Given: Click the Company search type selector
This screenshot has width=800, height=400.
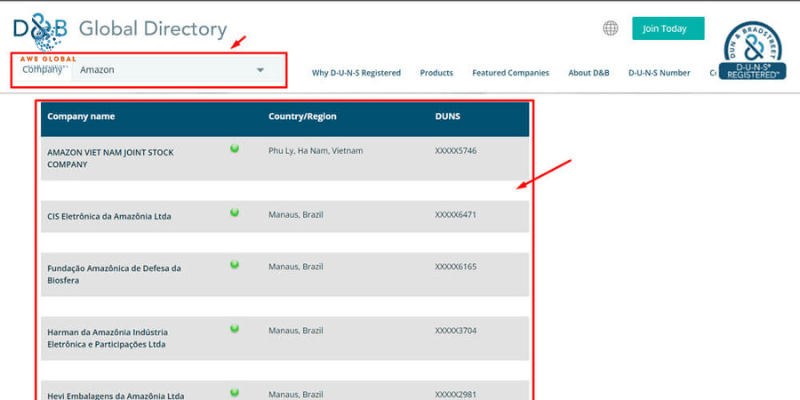Looking at the screenshot, I should 42,70.
